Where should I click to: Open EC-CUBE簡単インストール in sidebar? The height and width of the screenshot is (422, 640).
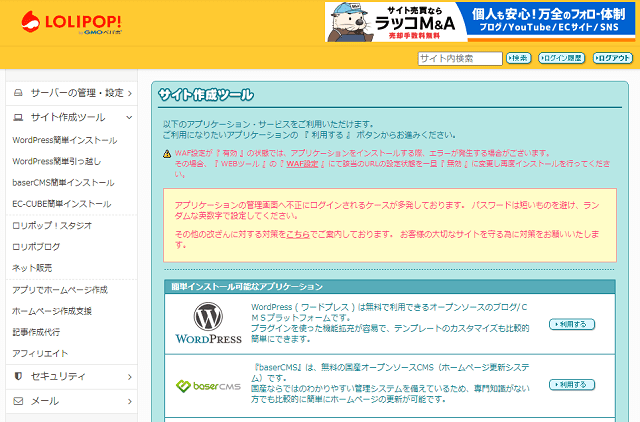62,204
